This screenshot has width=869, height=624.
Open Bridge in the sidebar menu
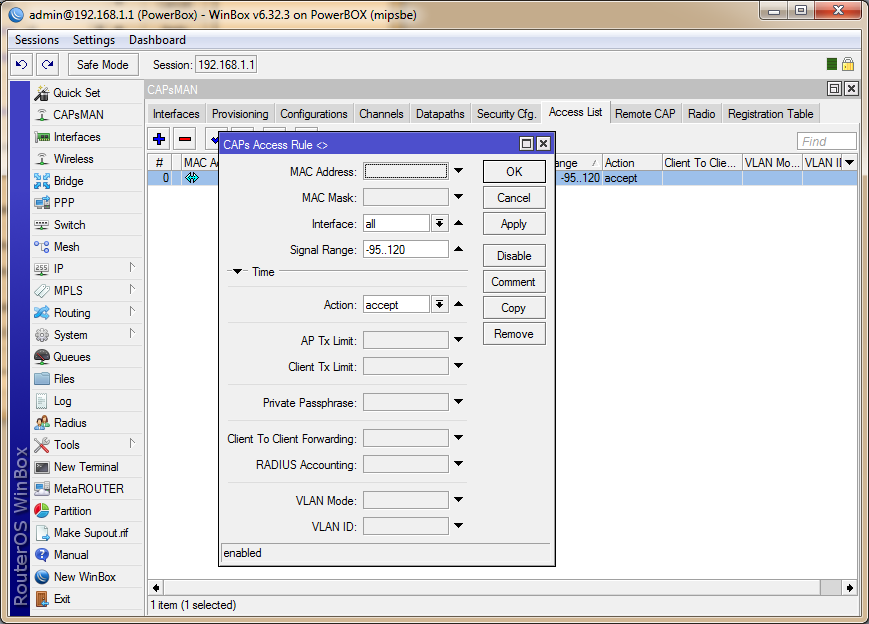point(68,181)
